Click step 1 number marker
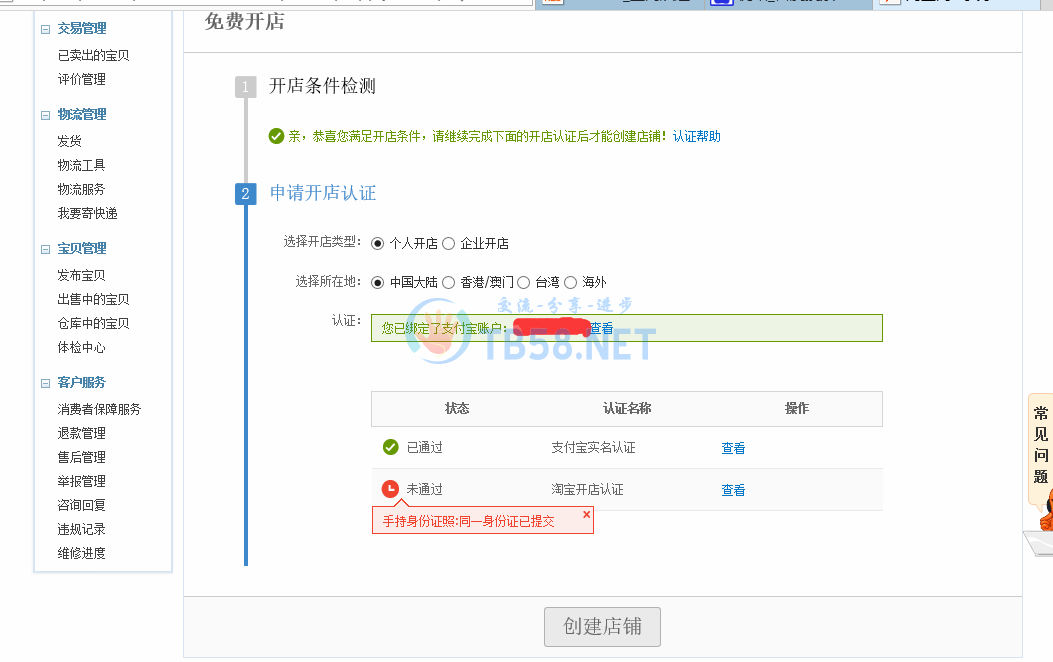Viewport: 1053px width, 662px height. click(x=245, y=87)
